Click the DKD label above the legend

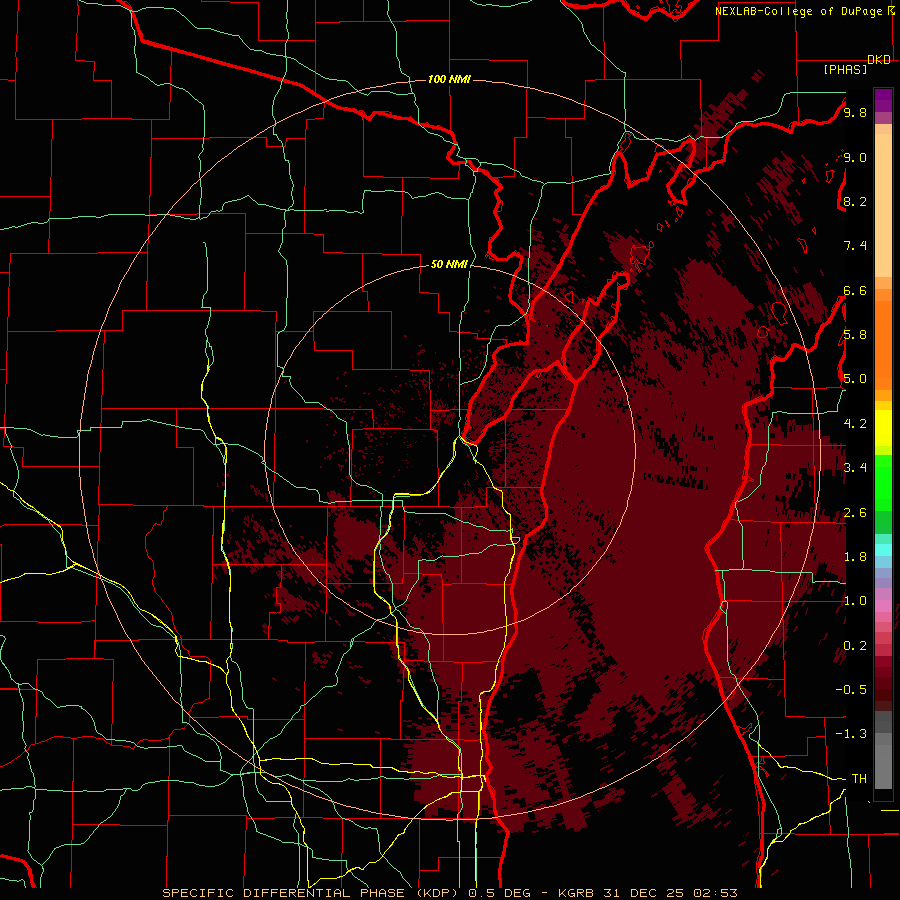879,60
